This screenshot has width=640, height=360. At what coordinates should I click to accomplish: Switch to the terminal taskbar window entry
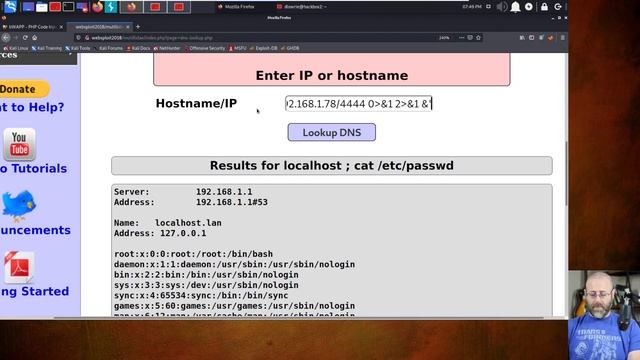(x=302, y=7)
